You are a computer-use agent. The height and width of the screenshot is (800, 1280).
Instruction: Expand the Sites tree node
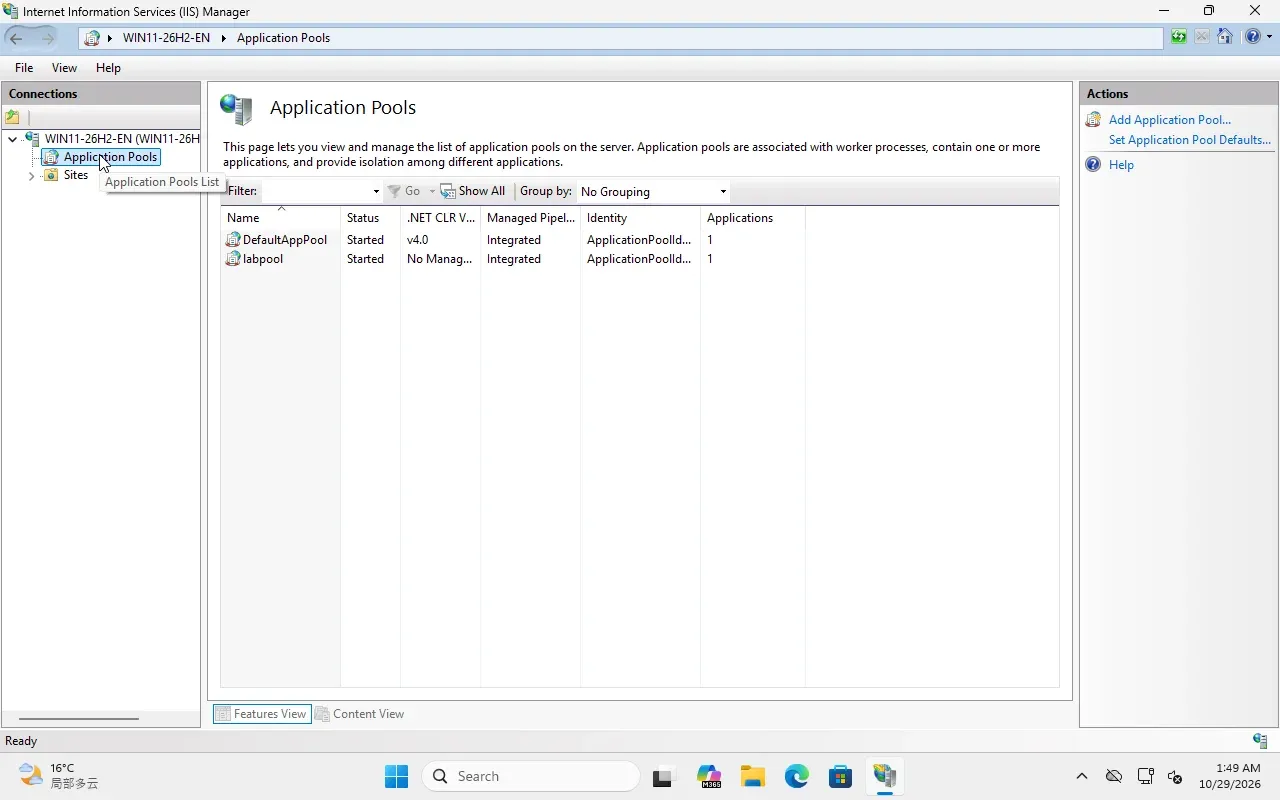pyautogui.click(x=31, y=176)
